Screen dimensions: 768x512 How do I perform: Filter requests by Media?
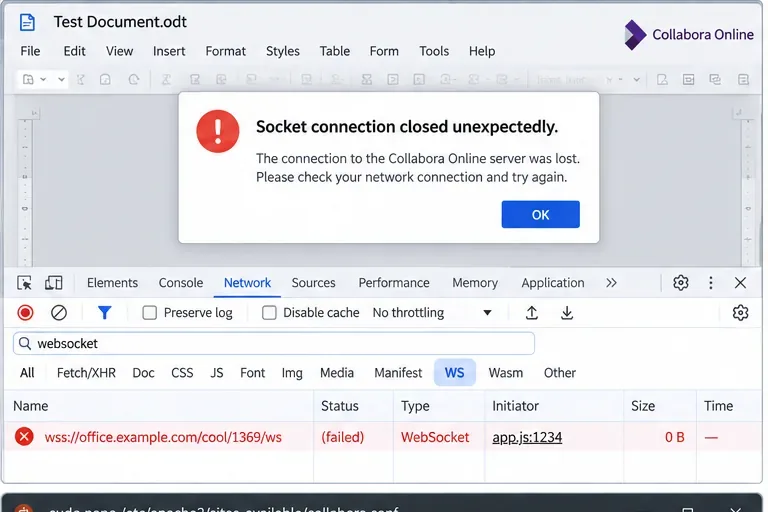337,373
